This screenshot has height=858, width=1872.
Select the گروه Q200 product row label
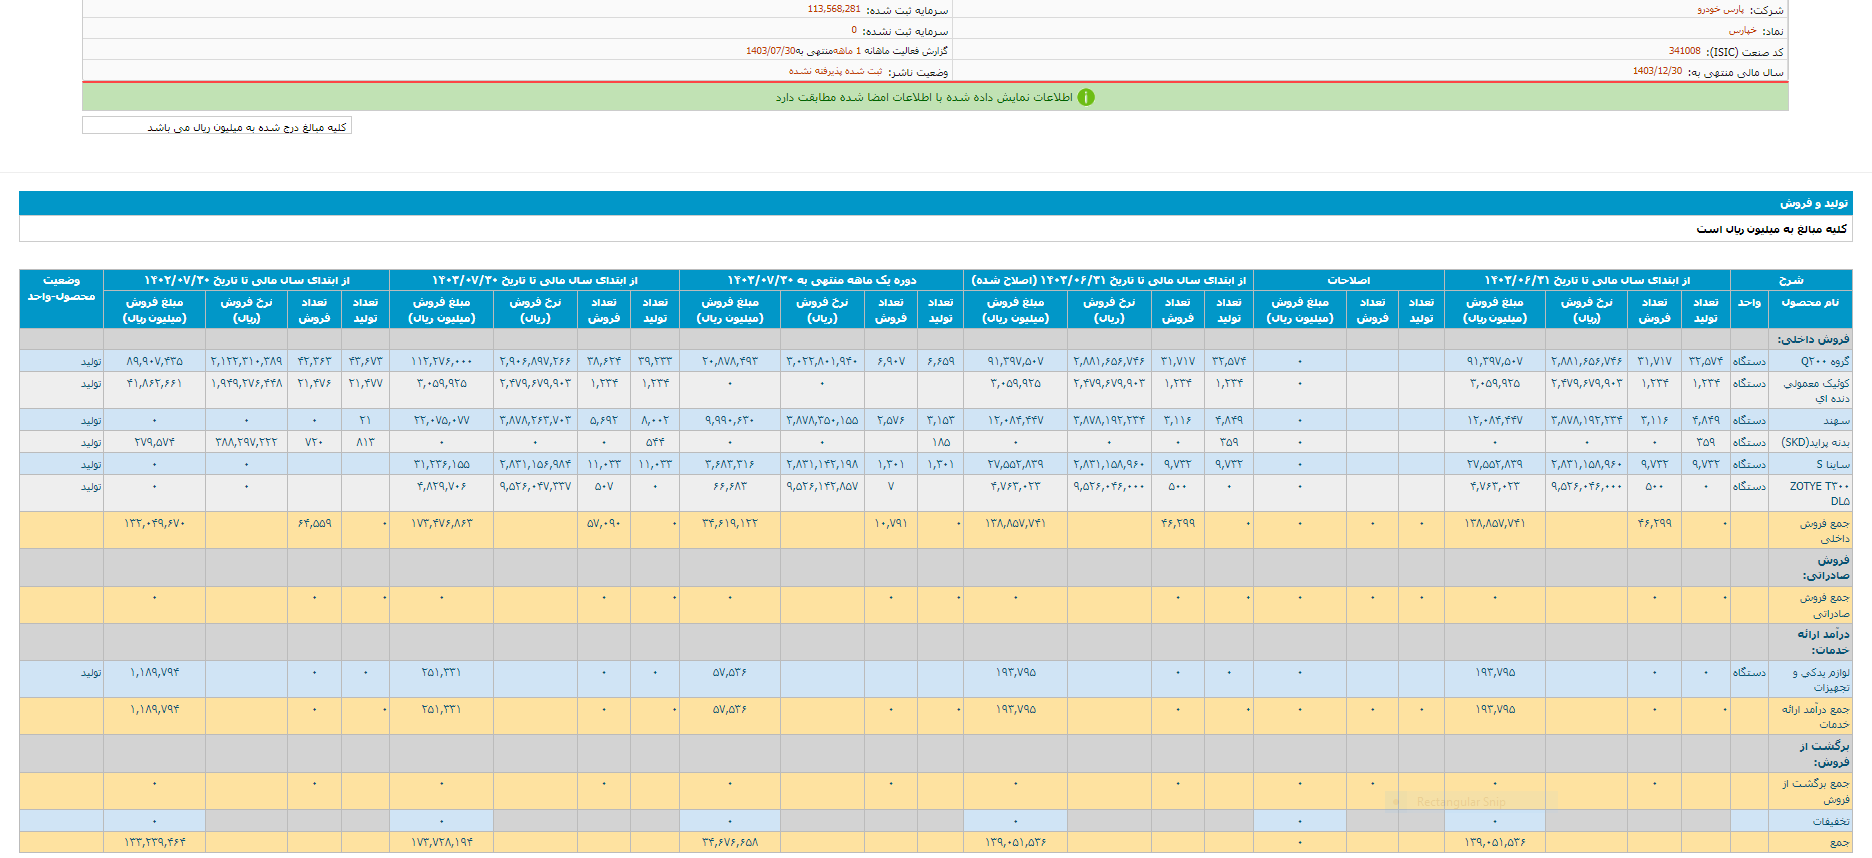pos(1825,361)
